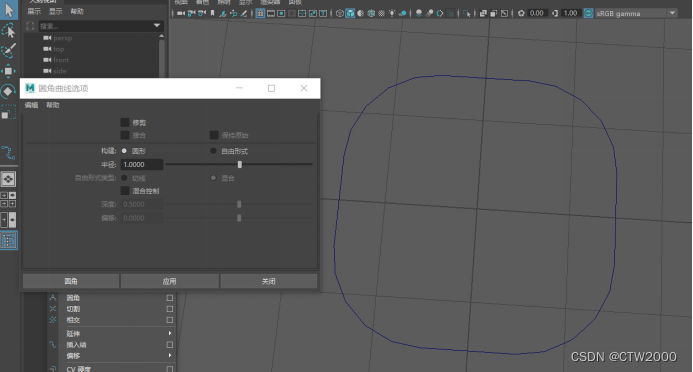693x372 pixels.
Task: Click the wireframe cube display icon
Action: coord(339,13)
